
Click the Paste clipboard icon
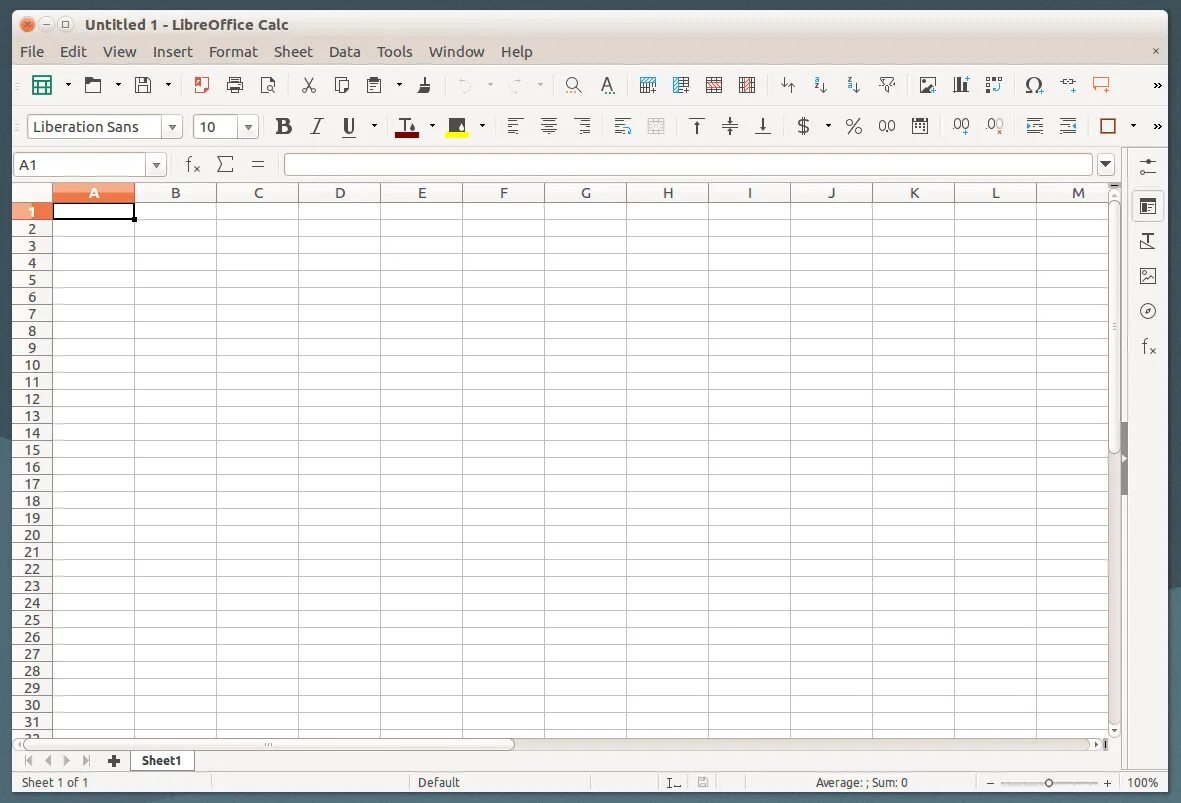coord(374,85)
